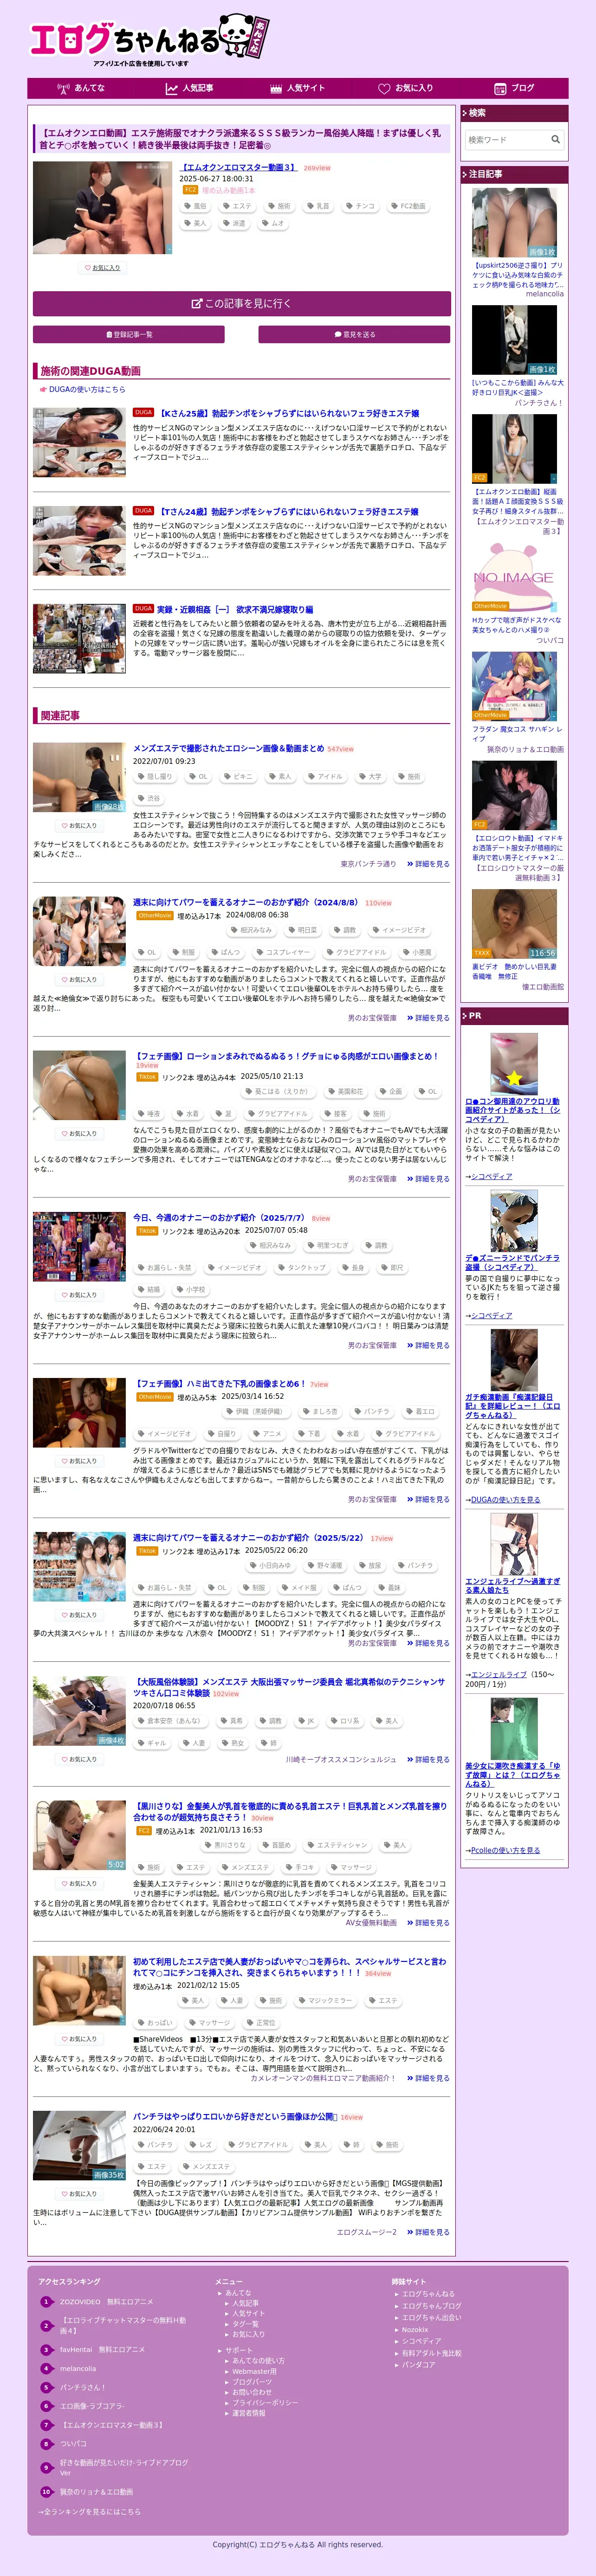
Task: Open footer プライバシーポリシー link
Action: [x=264, y=2402]
